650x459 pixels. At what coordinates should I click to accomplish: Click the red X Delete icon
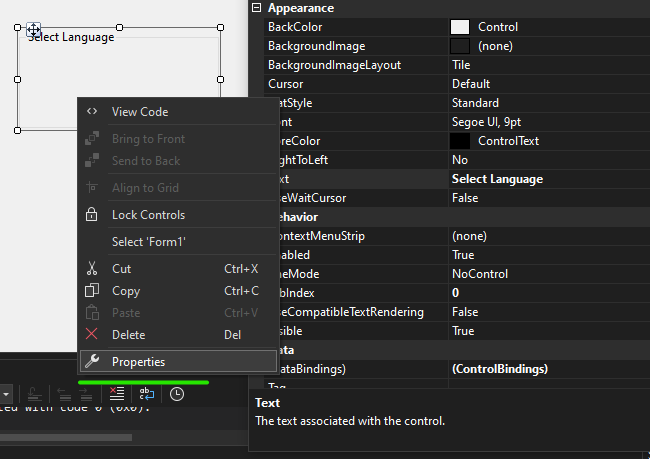[x=92, y=335]
